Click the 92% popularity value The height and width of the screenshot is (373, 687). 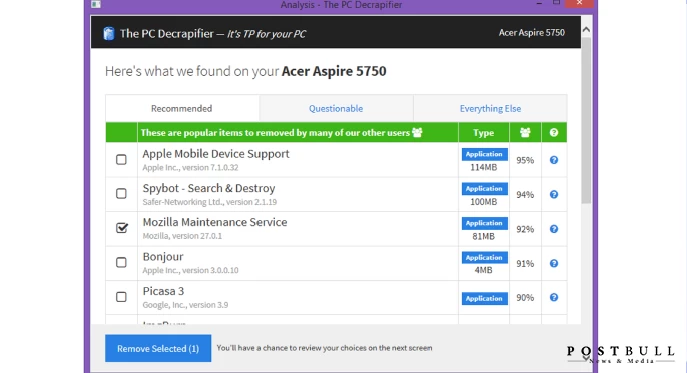tap(525, 229)
